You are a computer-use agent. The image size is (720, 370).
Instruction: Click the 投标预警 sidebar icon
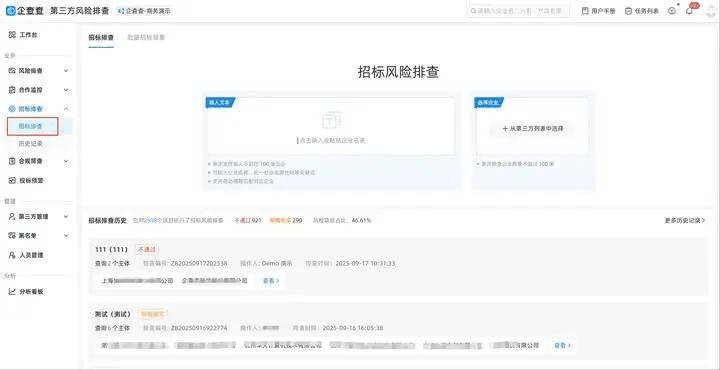[x=12, y=180]
